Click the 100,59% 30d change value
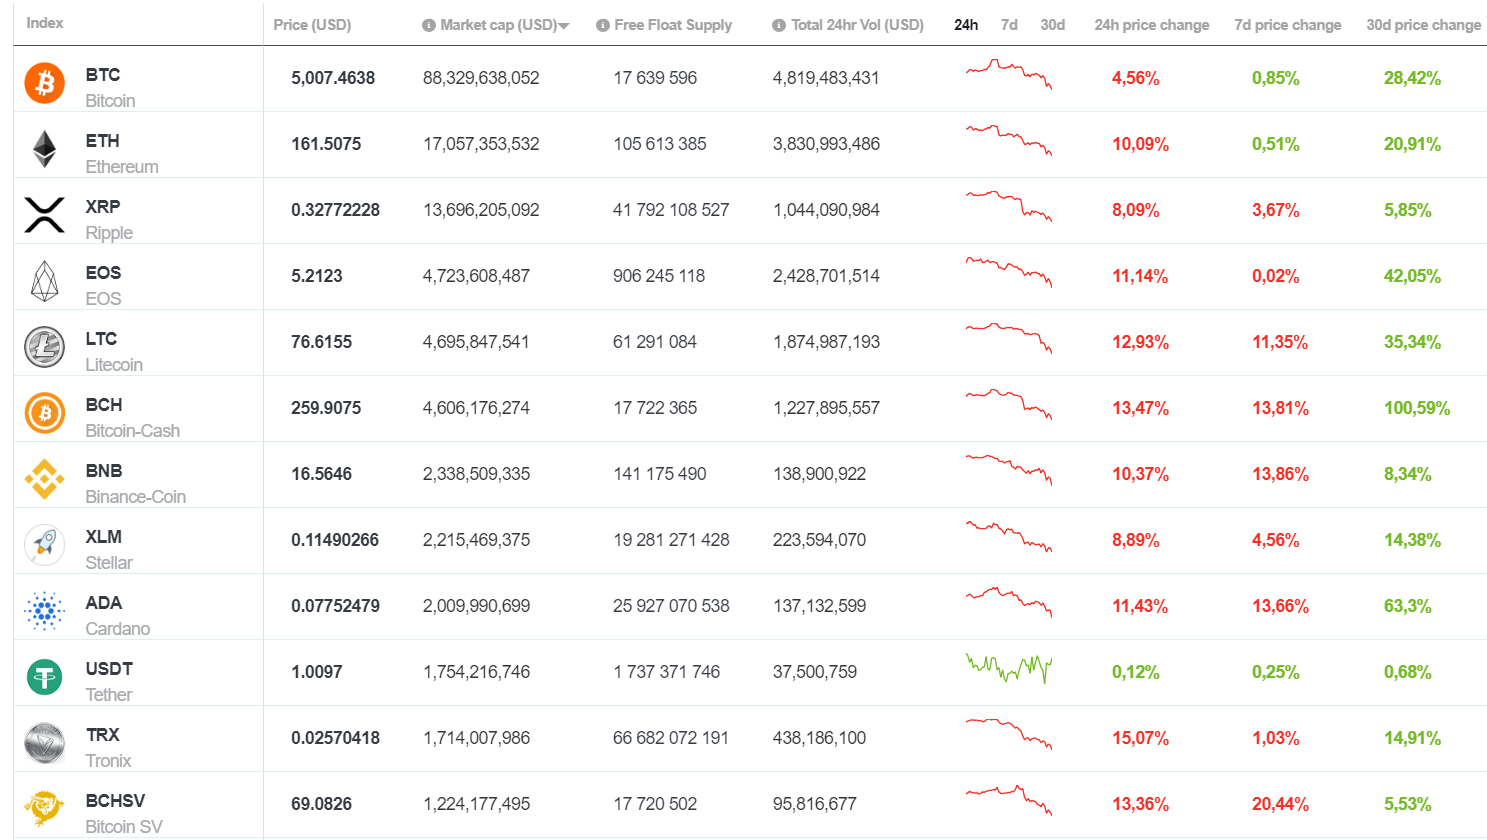1487x840 pixels. (x=1417, y=408)
